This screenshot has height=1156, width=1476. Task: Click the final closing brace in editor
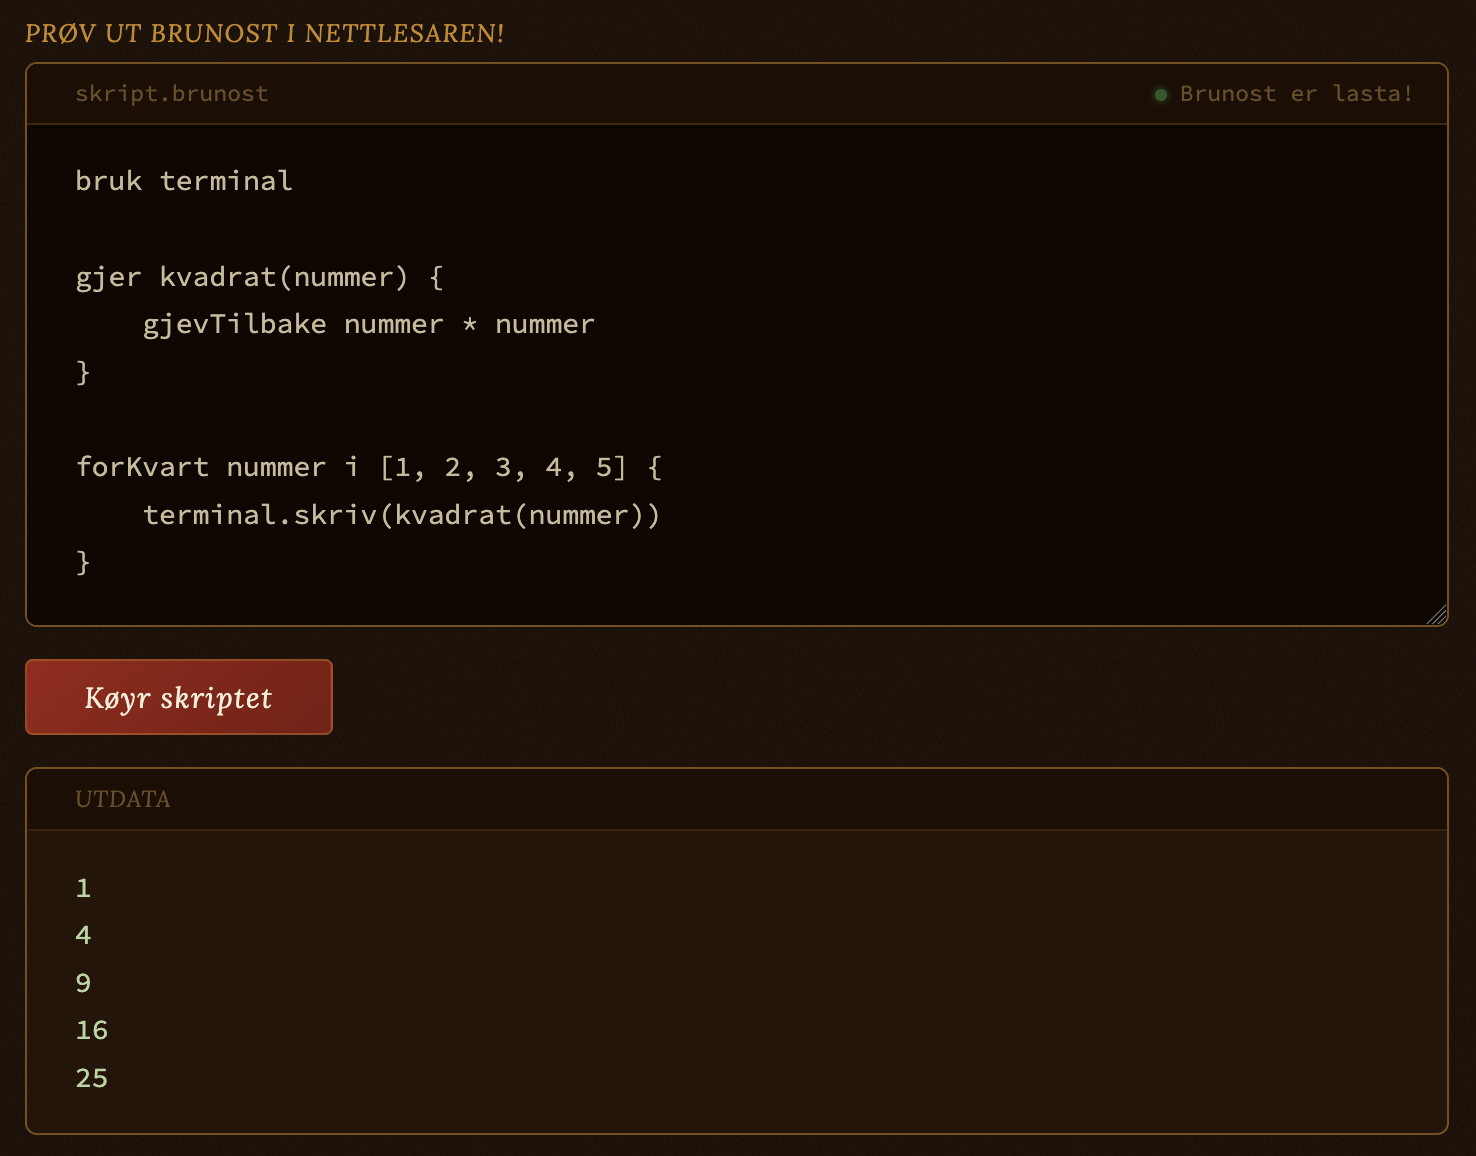point(83,562)
